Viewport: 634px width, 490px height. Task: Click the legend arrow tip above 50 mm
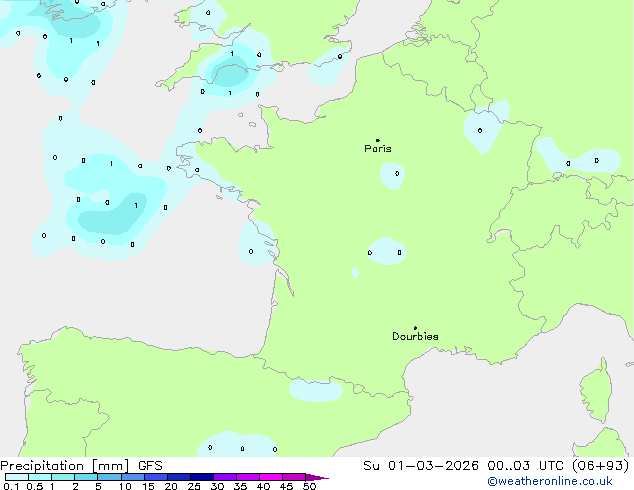[x=317, y=477]
